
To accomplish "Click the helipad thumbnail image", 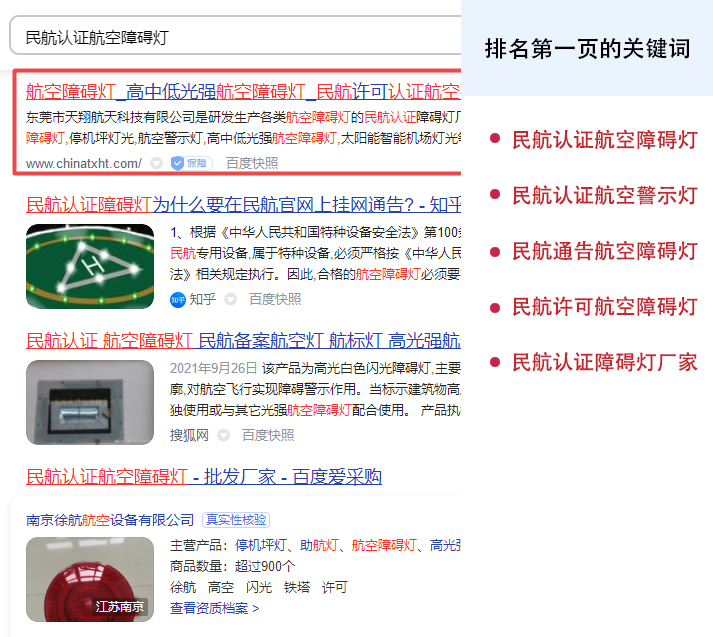I will coord(90,266).
